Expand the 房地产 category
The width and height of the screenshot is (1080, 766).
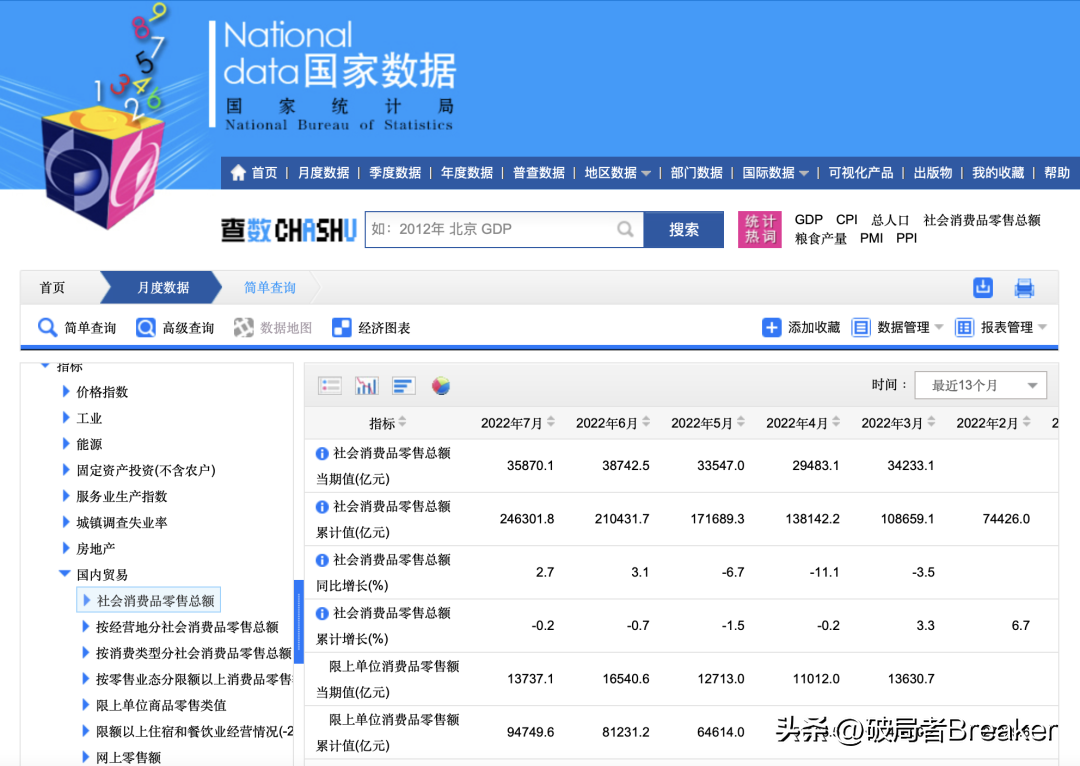[x=66, y=547]
